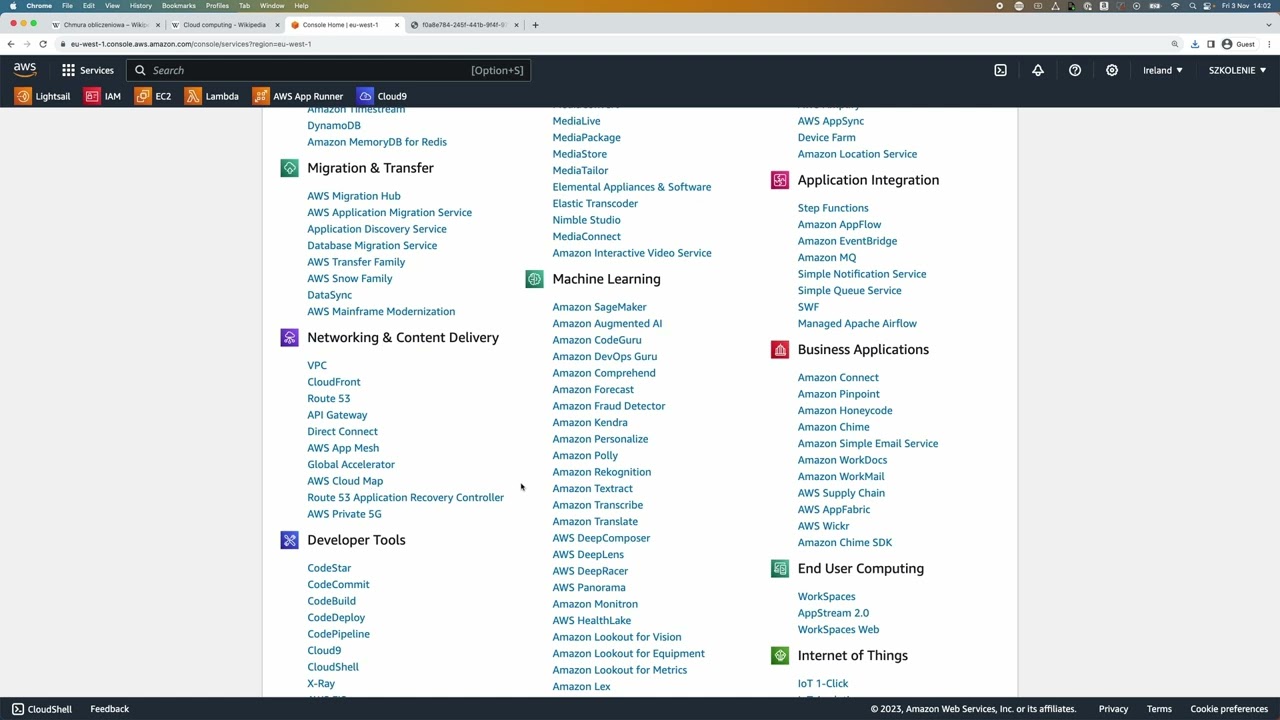Click the macOS Spotlight search icon
The height and width of the screenshot is (720, 1280).
[1192, 6]
